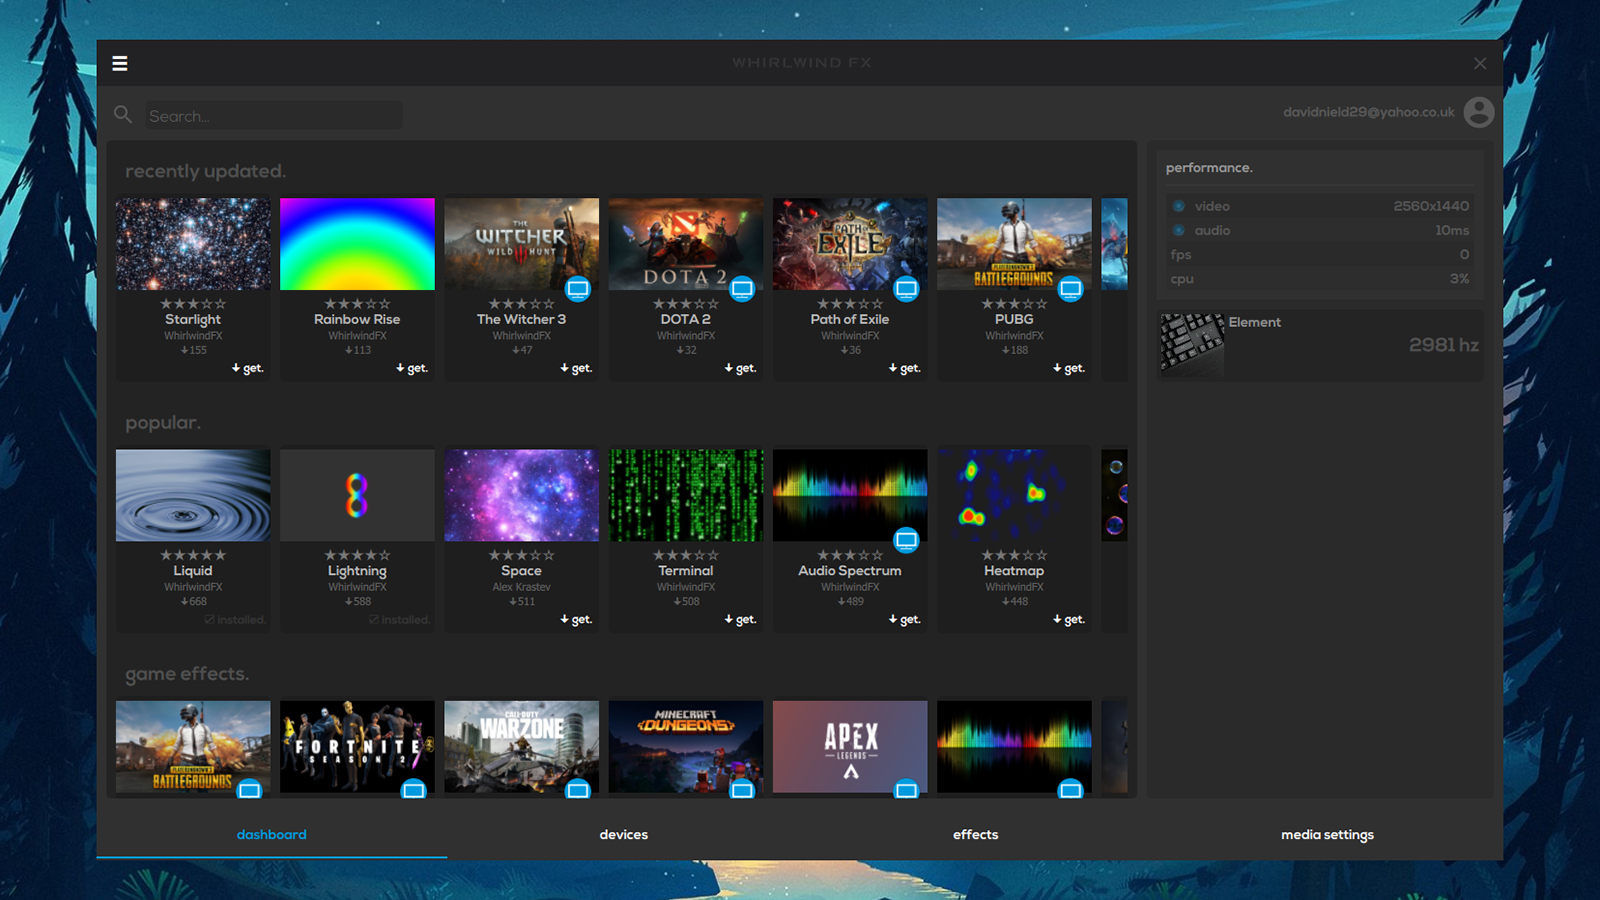Open the user account avatar
Screen dimensions: 1600x900
(1479, 112)
